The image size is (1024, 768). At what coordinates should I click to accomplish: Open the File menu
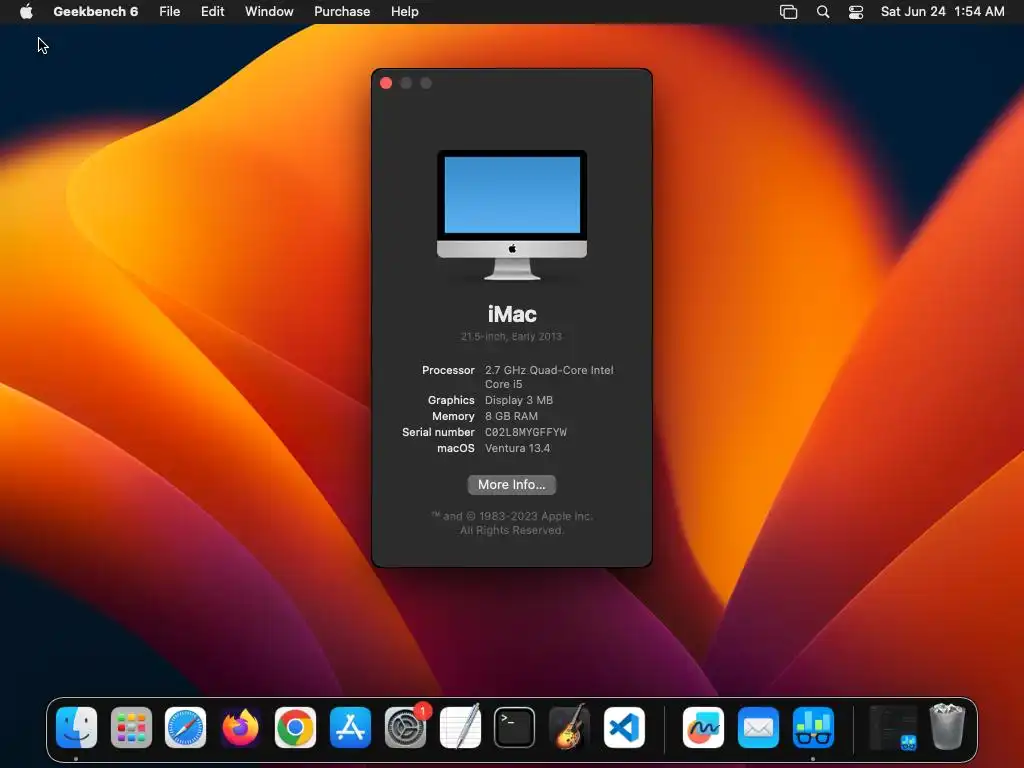point(170,11)
